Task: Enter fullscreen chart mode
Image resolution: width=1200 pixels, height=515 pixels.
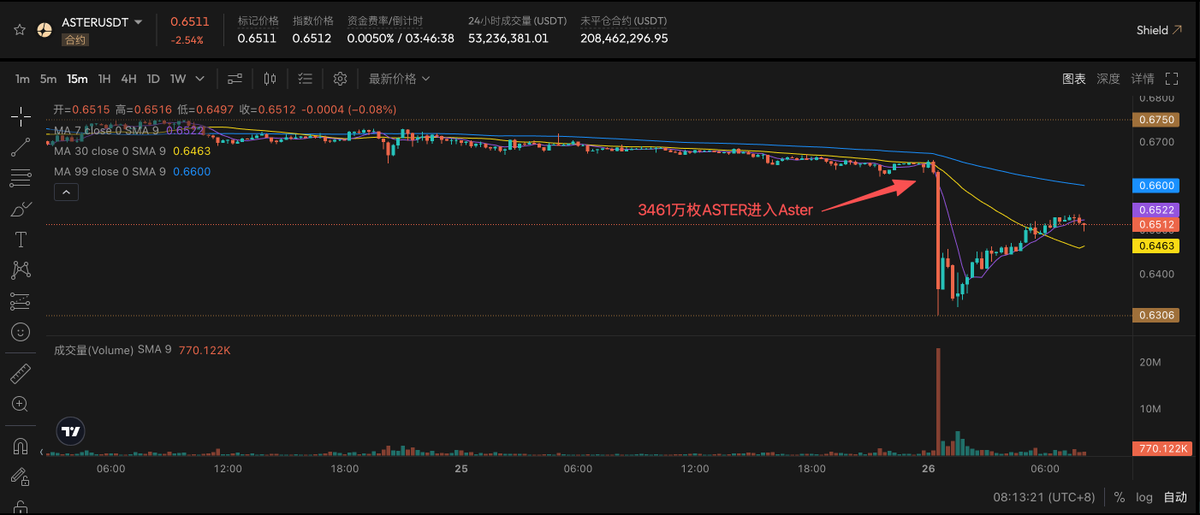Action: [x=1171, y=78]
